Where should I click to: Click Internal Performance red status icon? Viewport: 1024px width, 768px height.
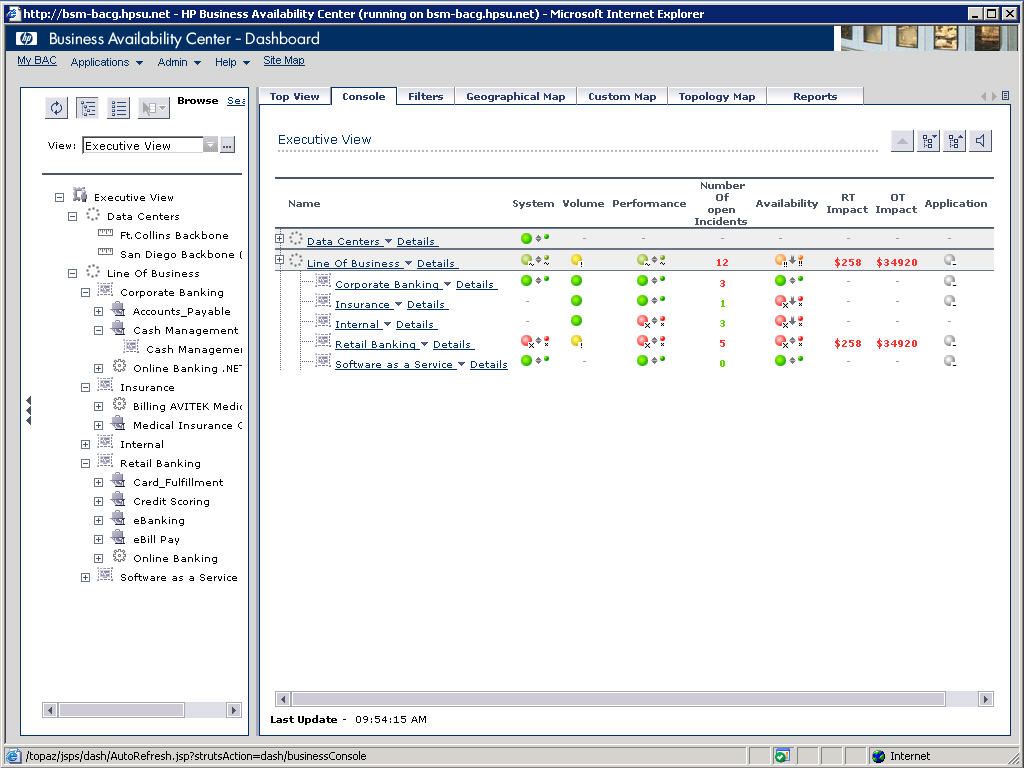(643, 321)
